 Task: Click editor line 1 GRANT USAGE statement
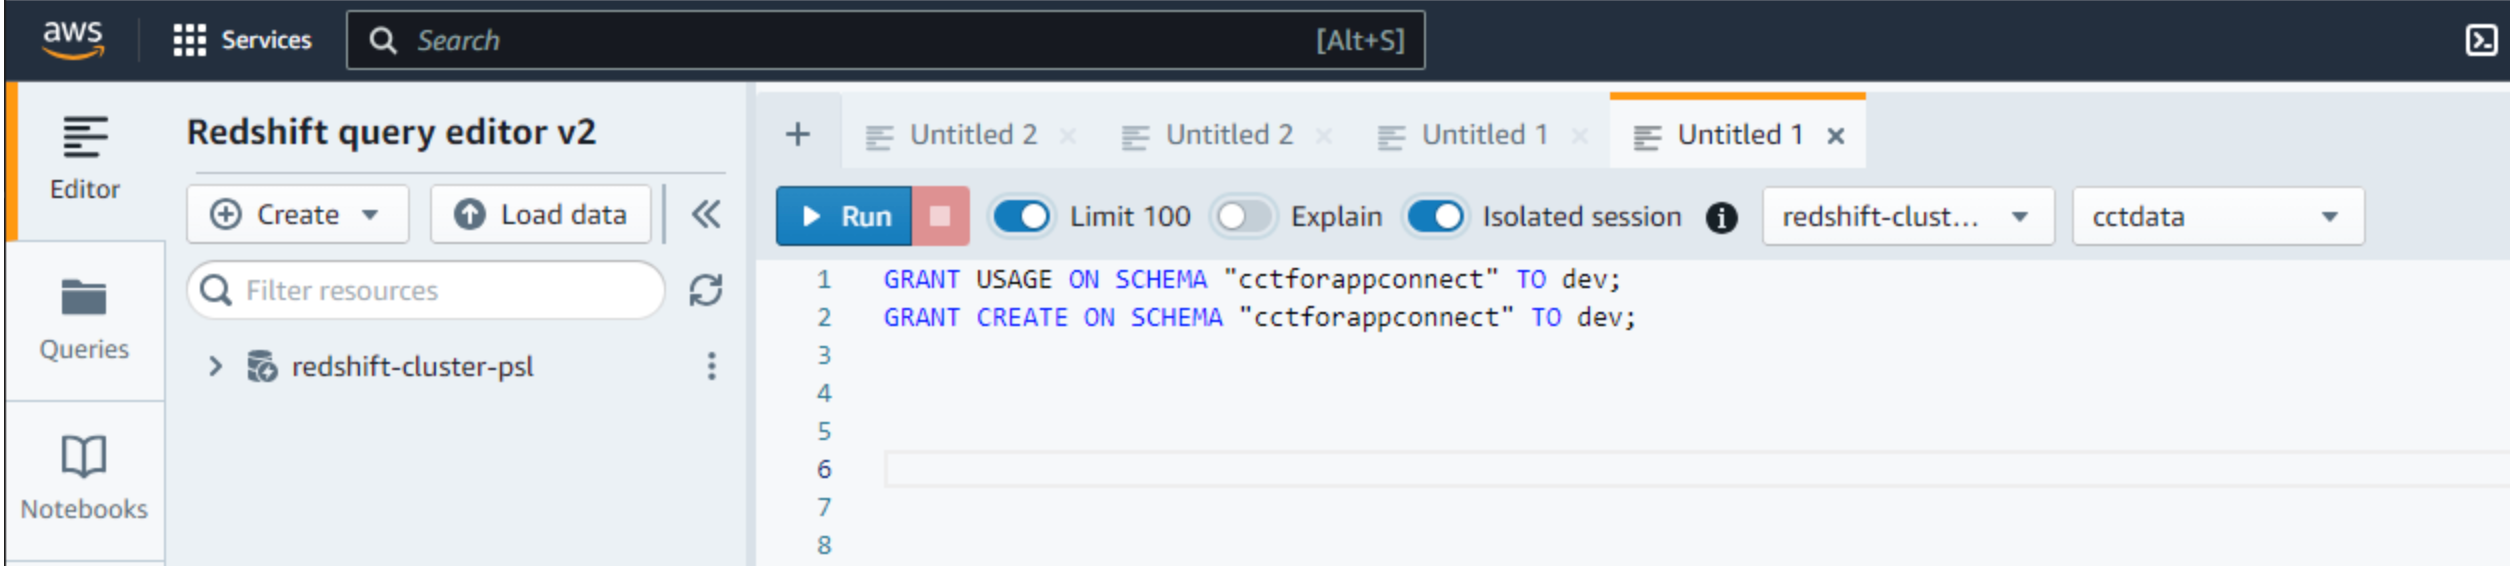1251,279
